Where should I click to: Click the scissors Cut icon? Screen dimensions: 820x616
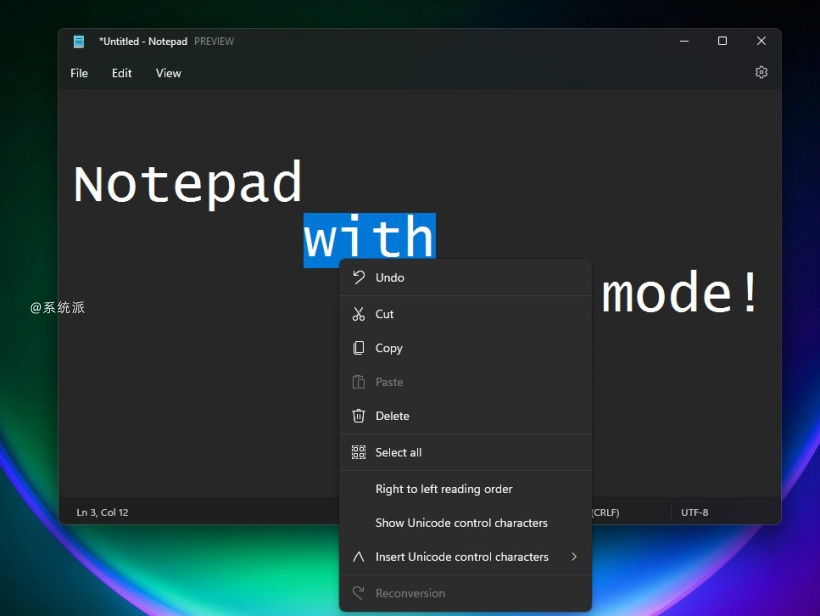359,313
